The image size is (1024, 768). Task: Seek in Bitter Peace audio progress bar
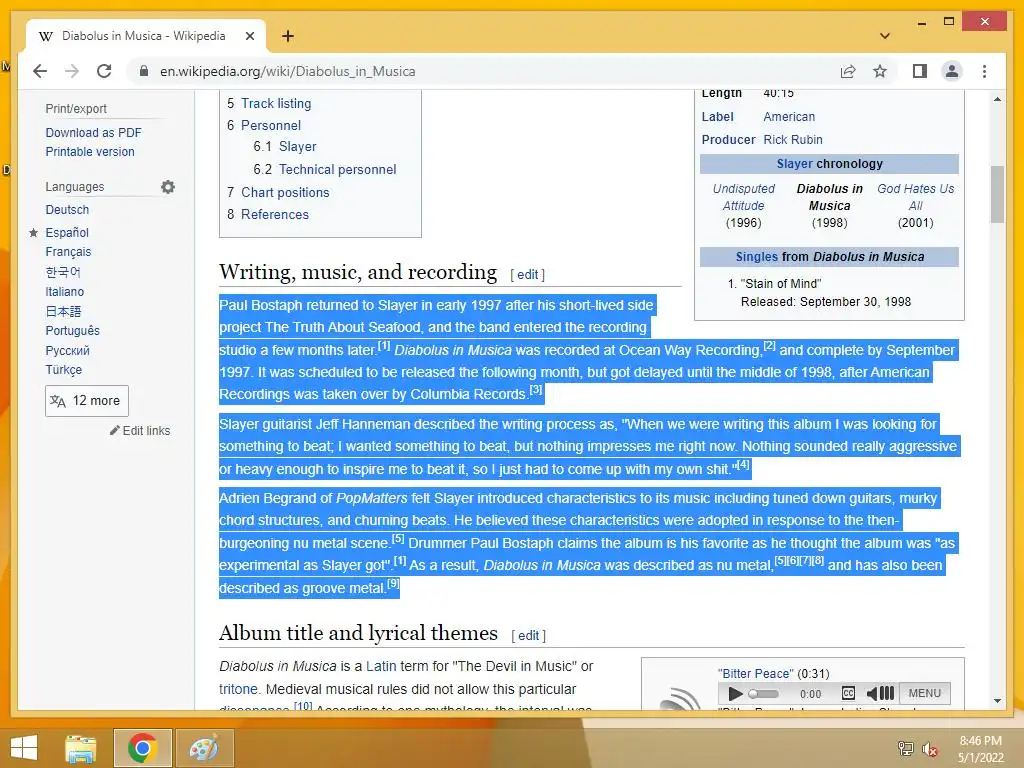pyautogui.click(x=763, y=694)
